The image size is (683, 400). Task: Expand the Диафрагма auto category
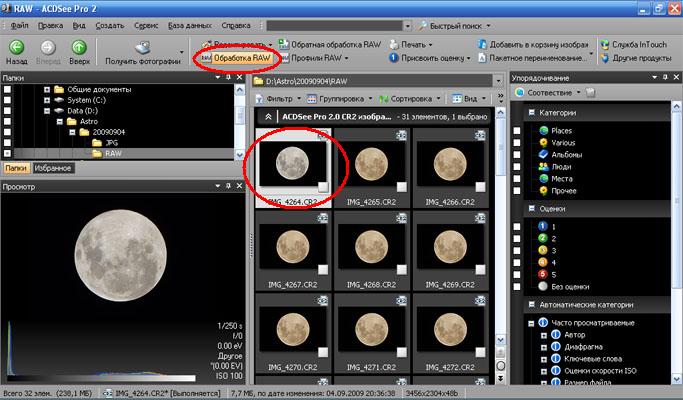click(544, 347)
